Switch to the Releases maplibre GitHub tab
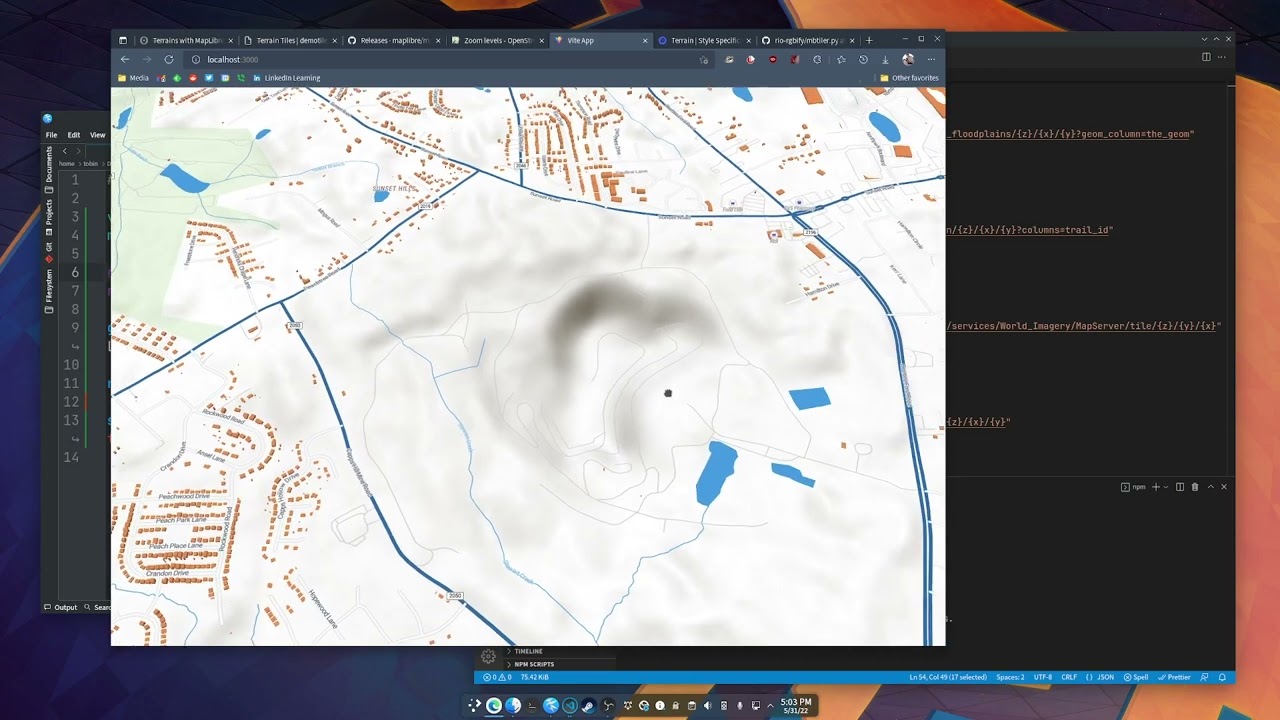The width and height of the screenshot is (1280, 720). [x=394, y=40]
